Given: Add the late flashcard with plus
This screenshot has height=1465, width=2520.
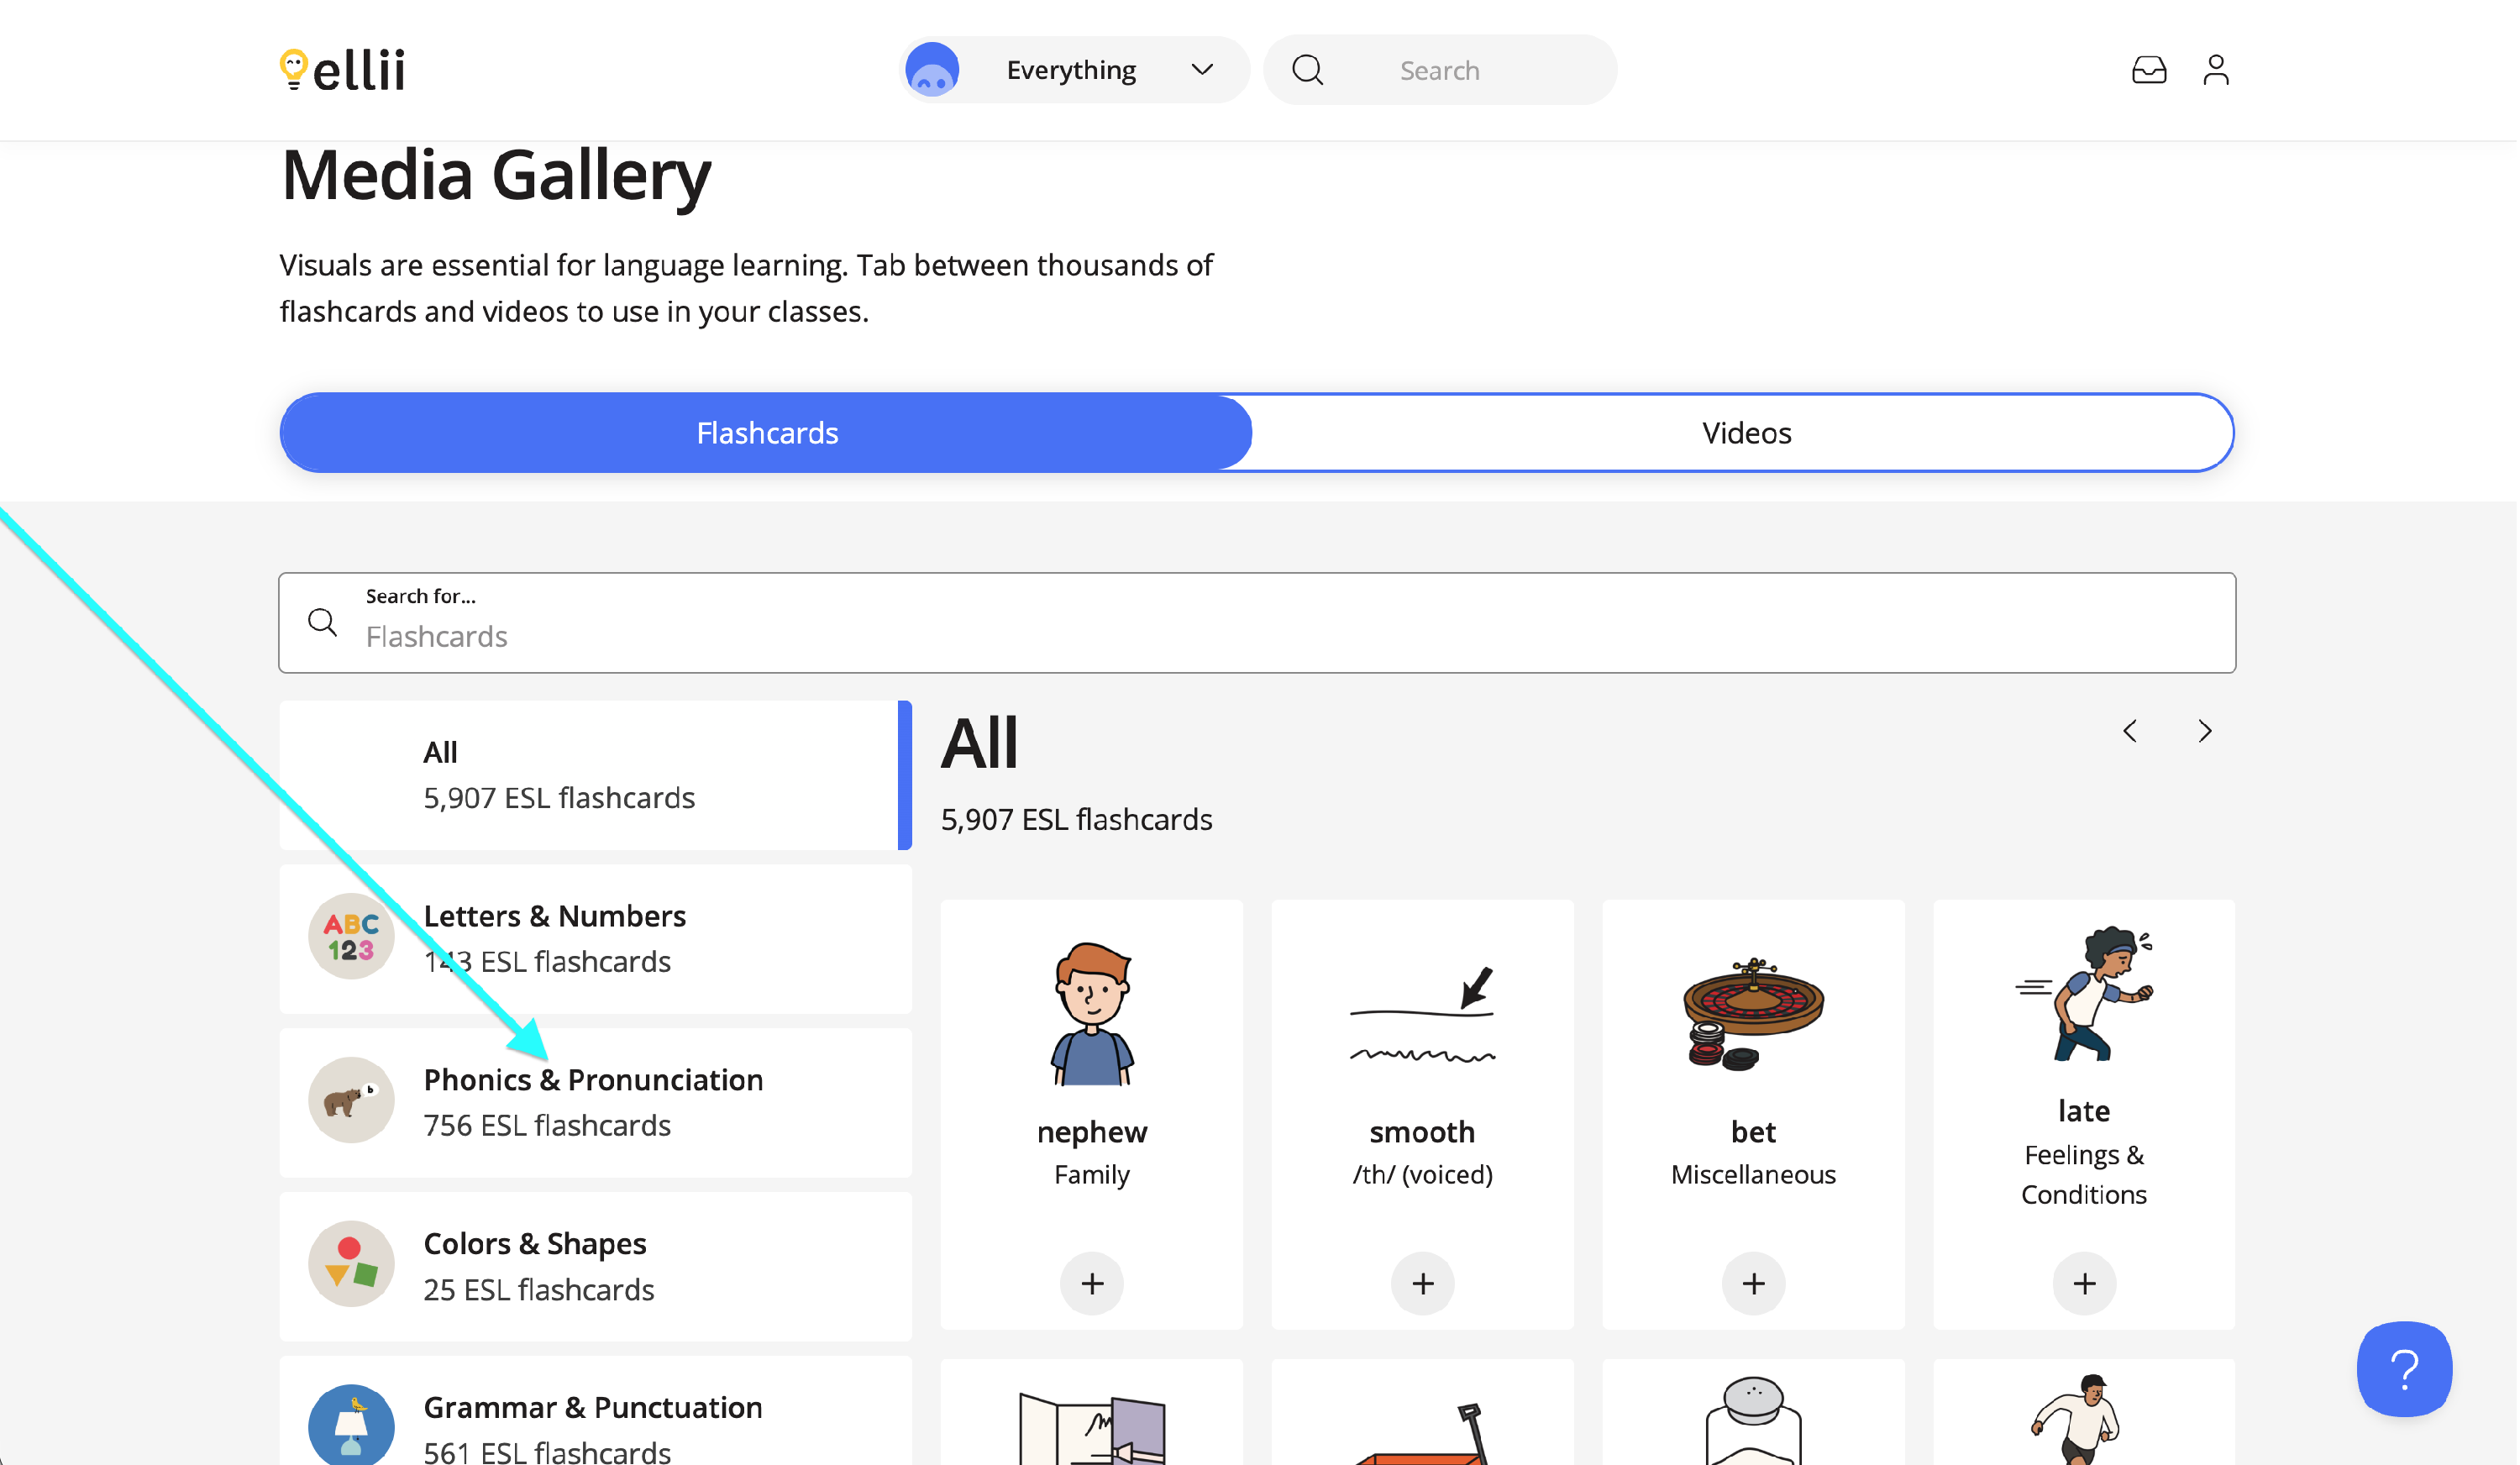Looking at the screenshot, I should point(2086,1284).
